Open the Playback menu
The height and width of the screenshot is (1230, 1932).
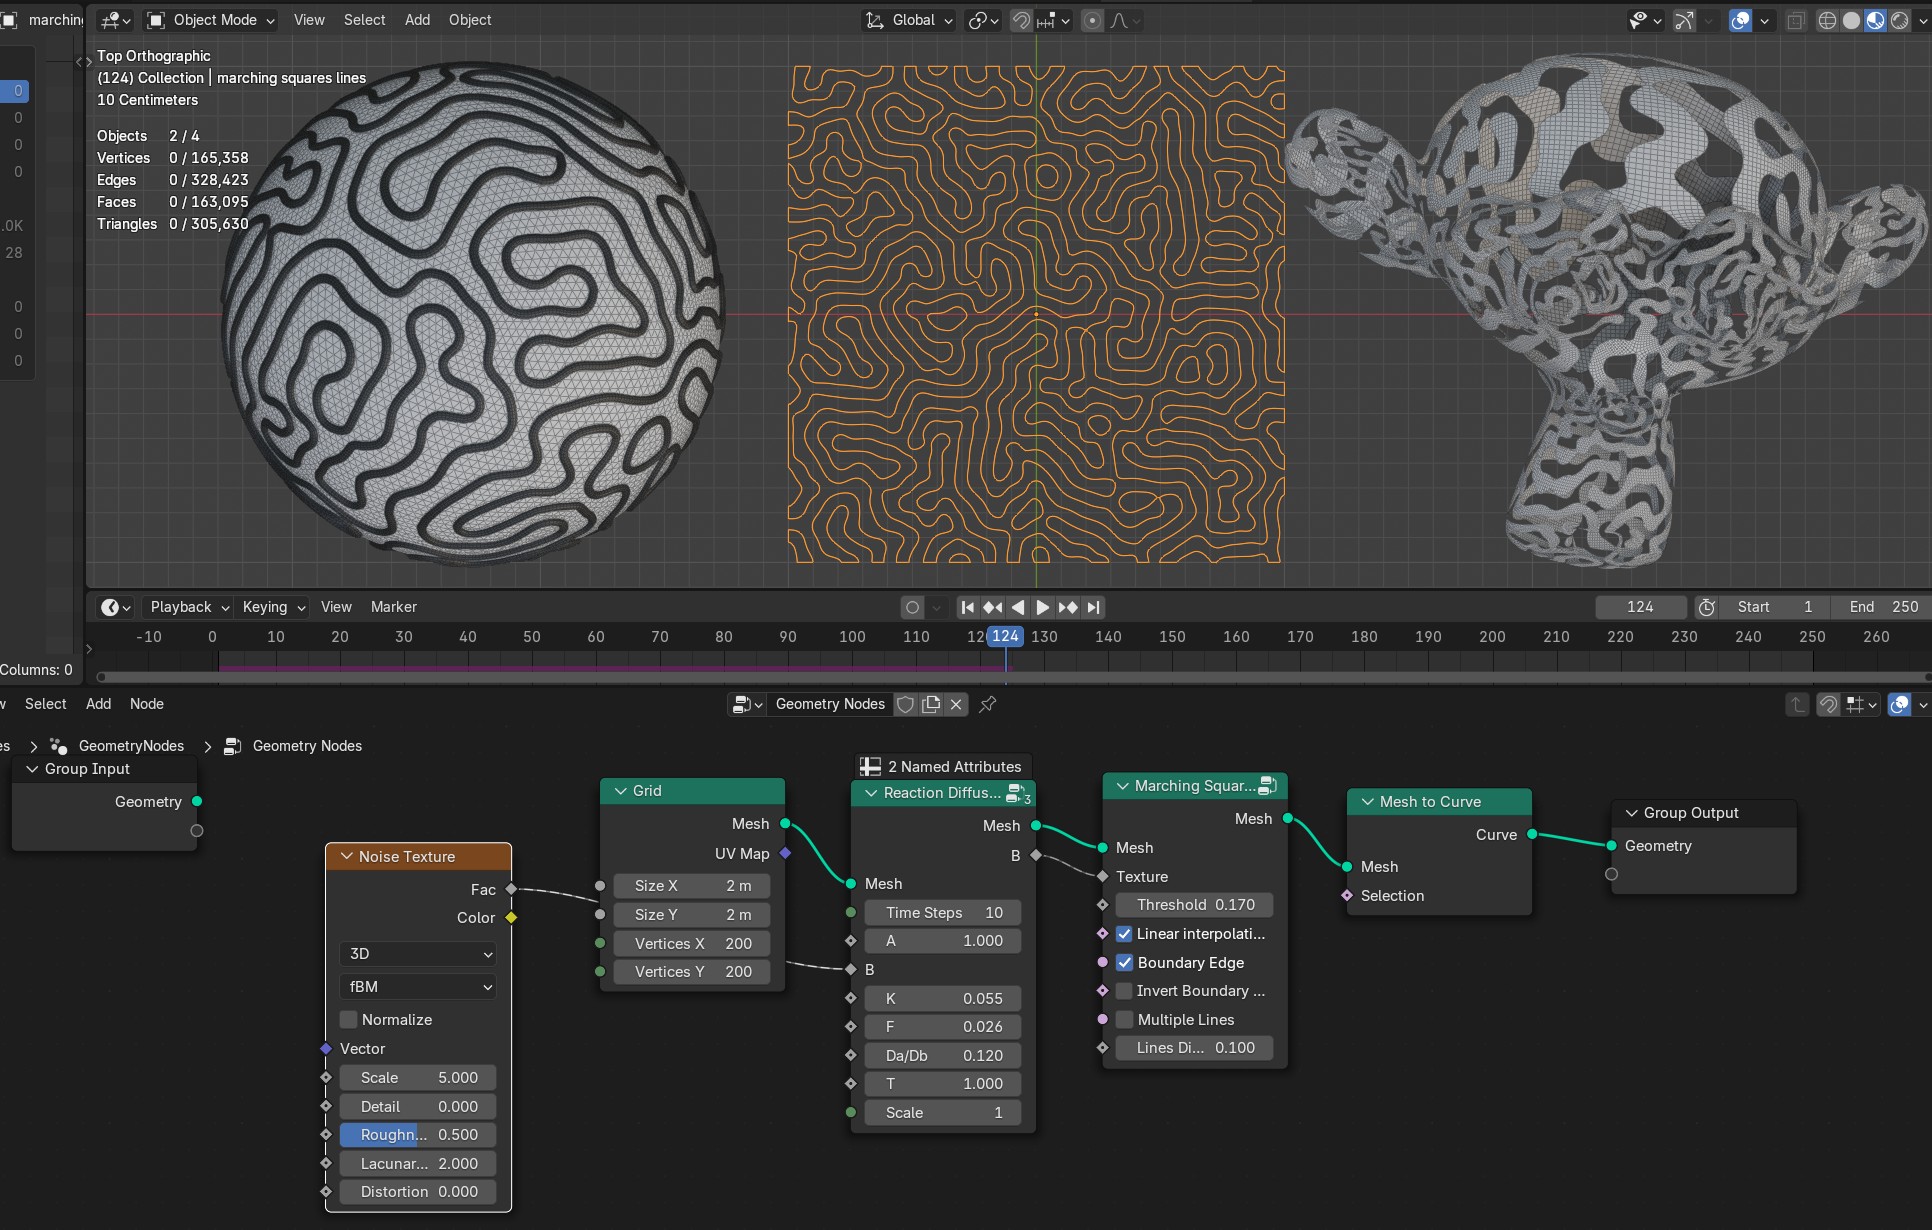[x=189, y=607]
